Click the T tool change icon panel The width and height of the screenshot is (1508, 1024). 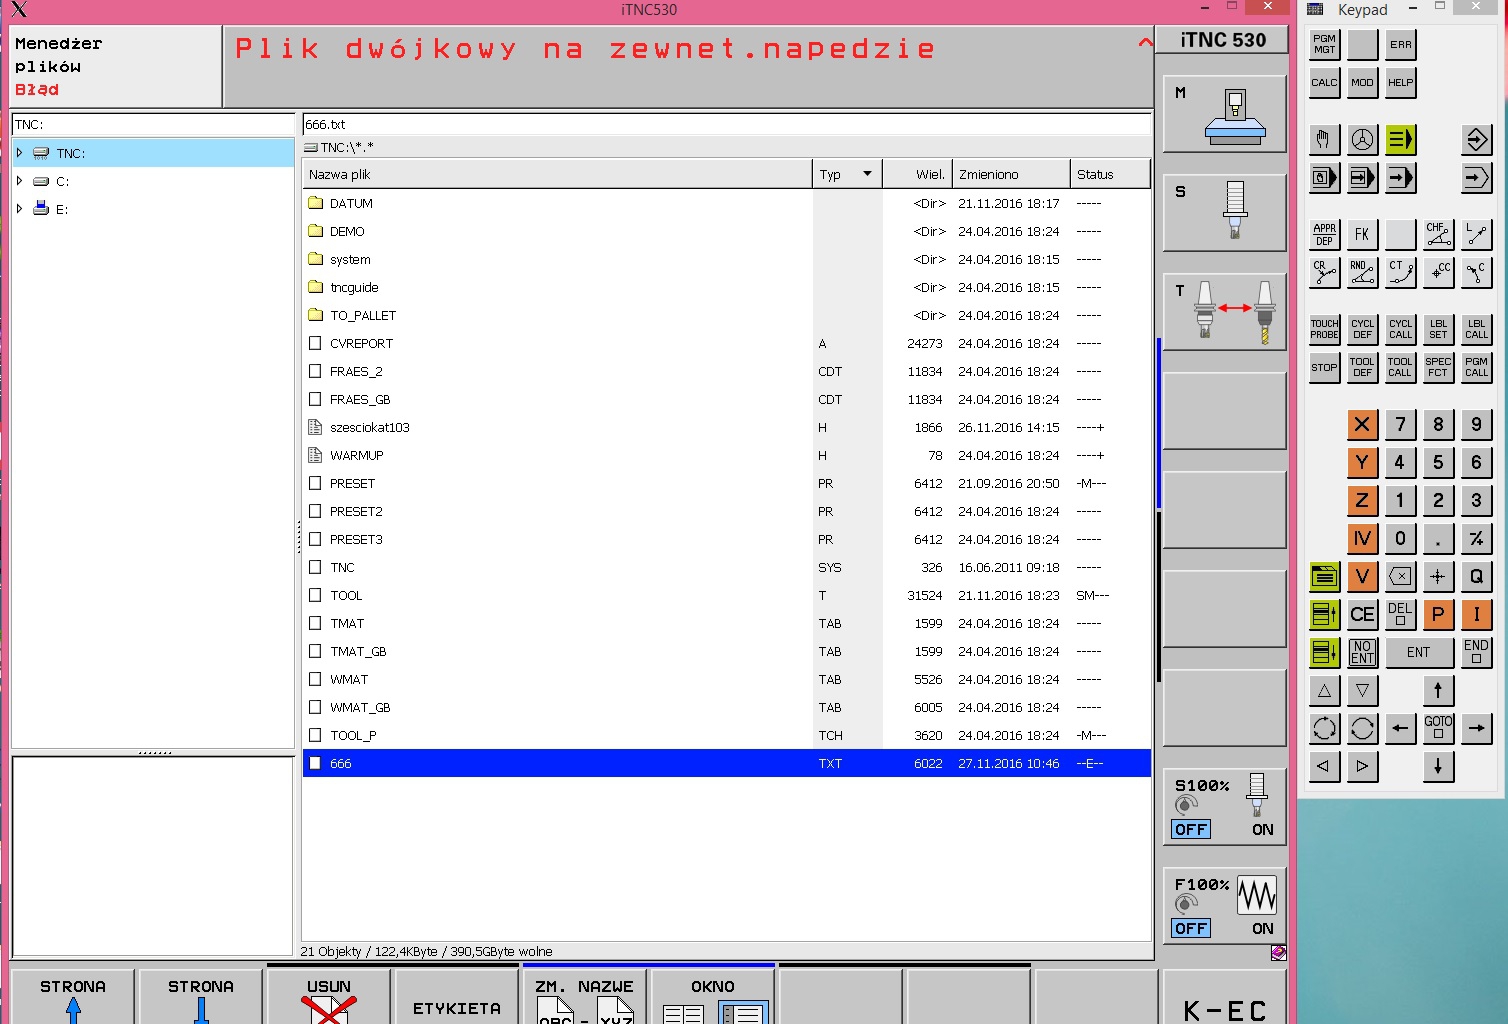1225,312
